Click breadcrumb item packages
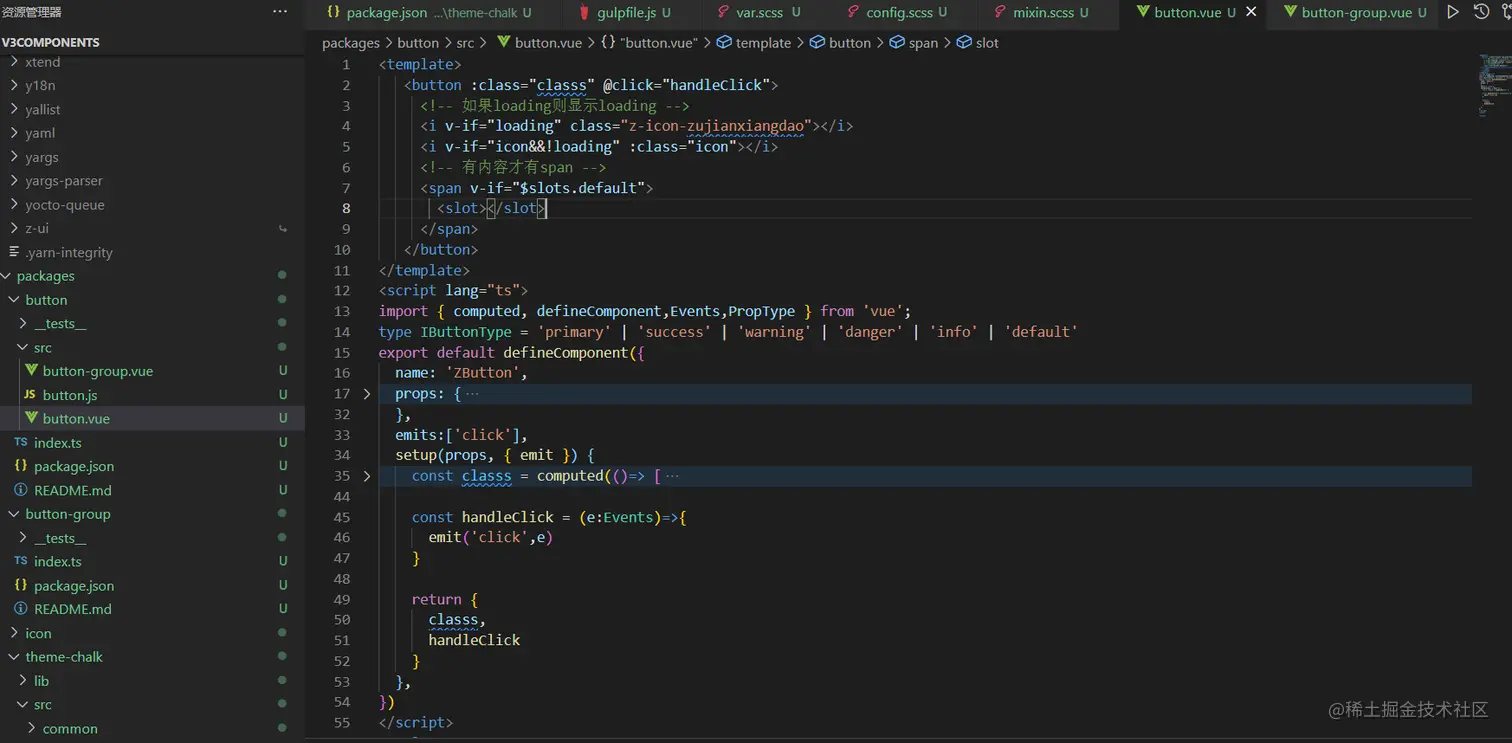Screen dimensions: 1512x743 (351, 43)
